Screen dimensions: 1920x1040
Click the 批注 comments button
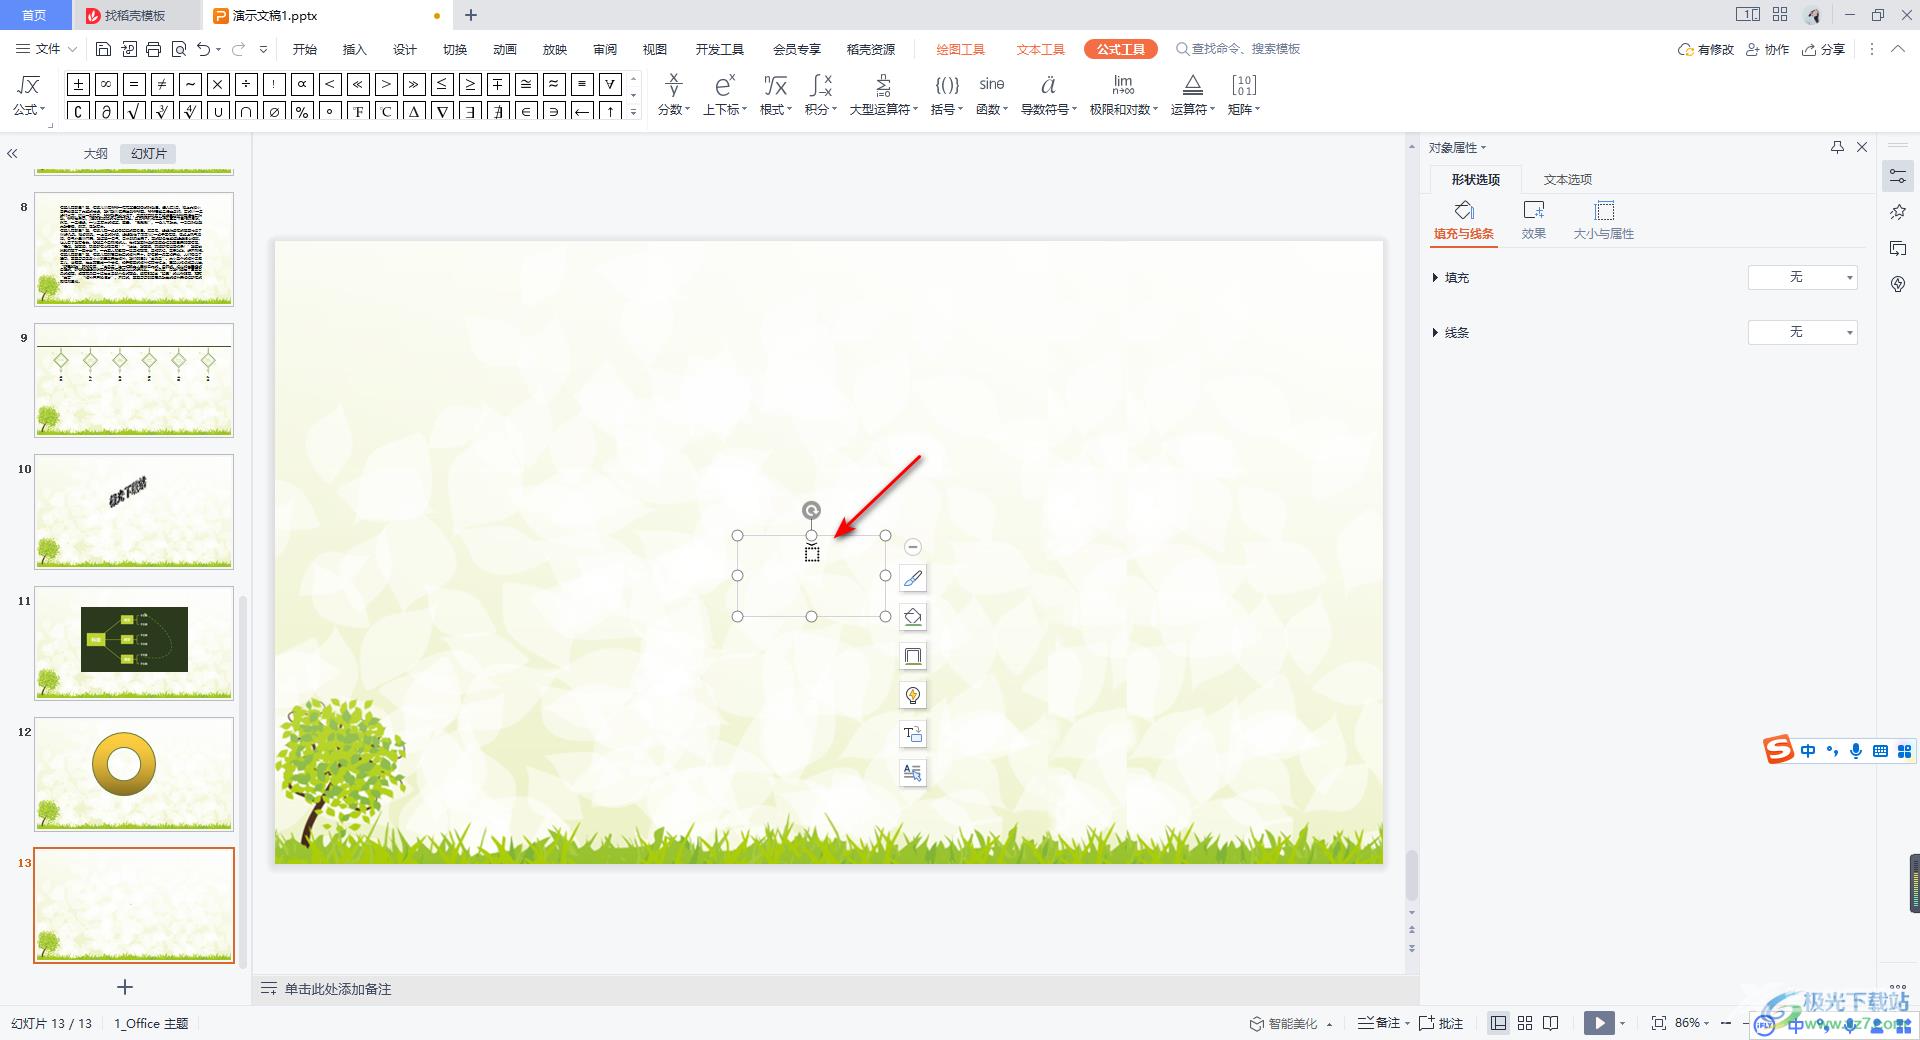[x=1441, y=1023]
